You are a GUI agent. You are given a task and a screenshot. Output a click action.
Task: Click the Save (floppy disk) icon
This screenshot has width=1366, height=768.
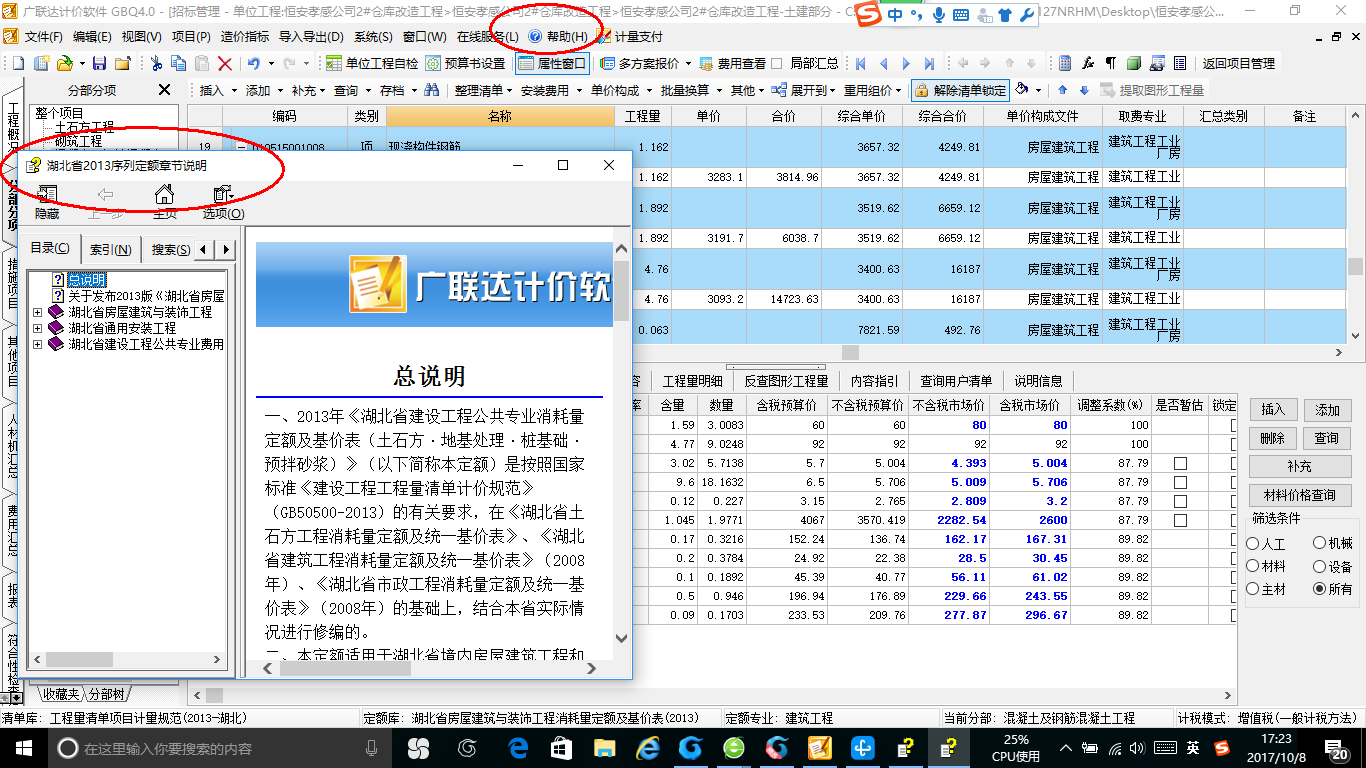point(101,63)
